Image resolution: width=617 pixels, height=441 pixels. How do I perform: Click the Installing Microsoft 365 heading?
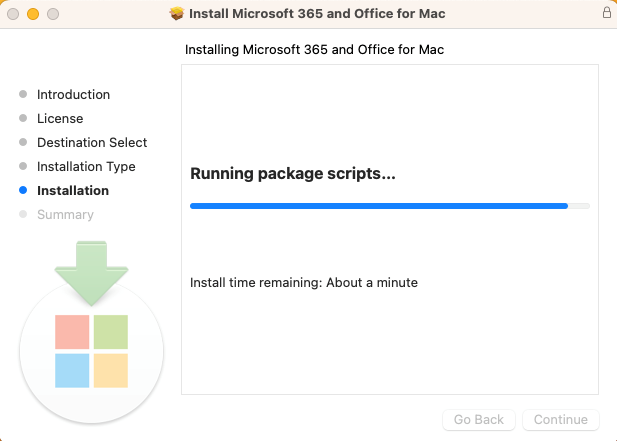pos(314,50)
